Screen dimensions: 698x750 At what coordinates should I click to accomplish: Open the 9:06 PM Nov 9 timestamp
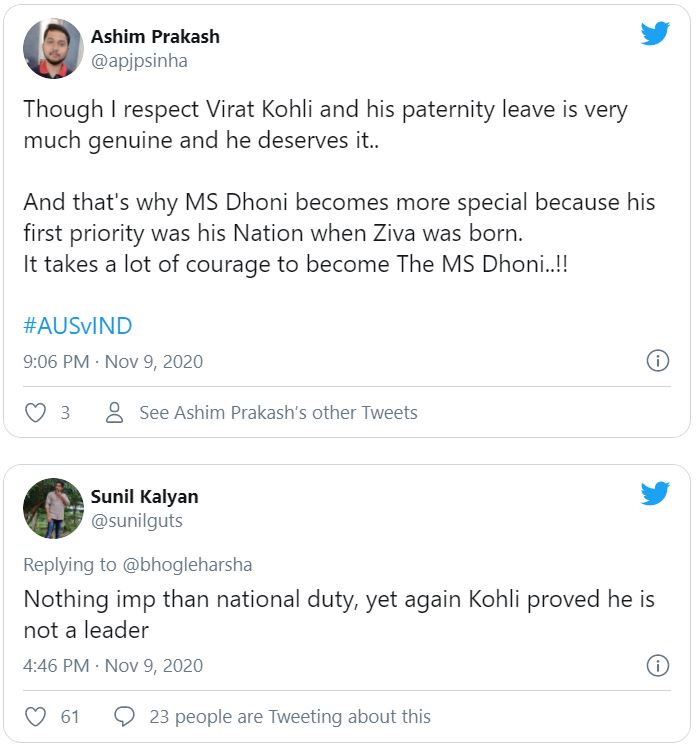pos(113,361)
